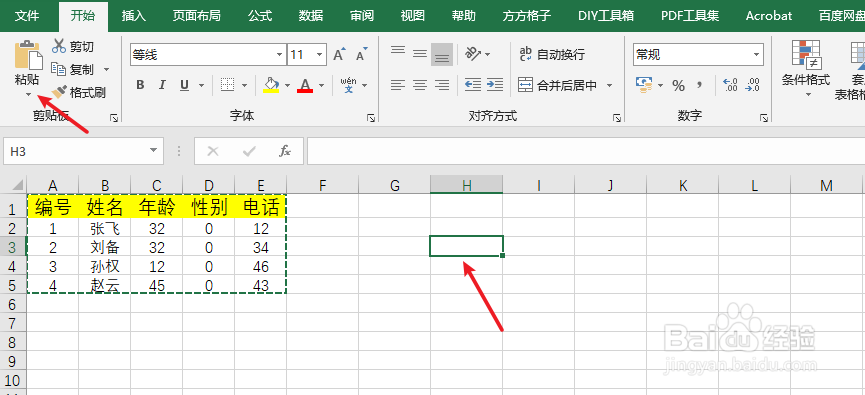865x395 pixels.
Task: Switch to the View (视图) tab
Action: pyautogui.click(x=413, y=16)
